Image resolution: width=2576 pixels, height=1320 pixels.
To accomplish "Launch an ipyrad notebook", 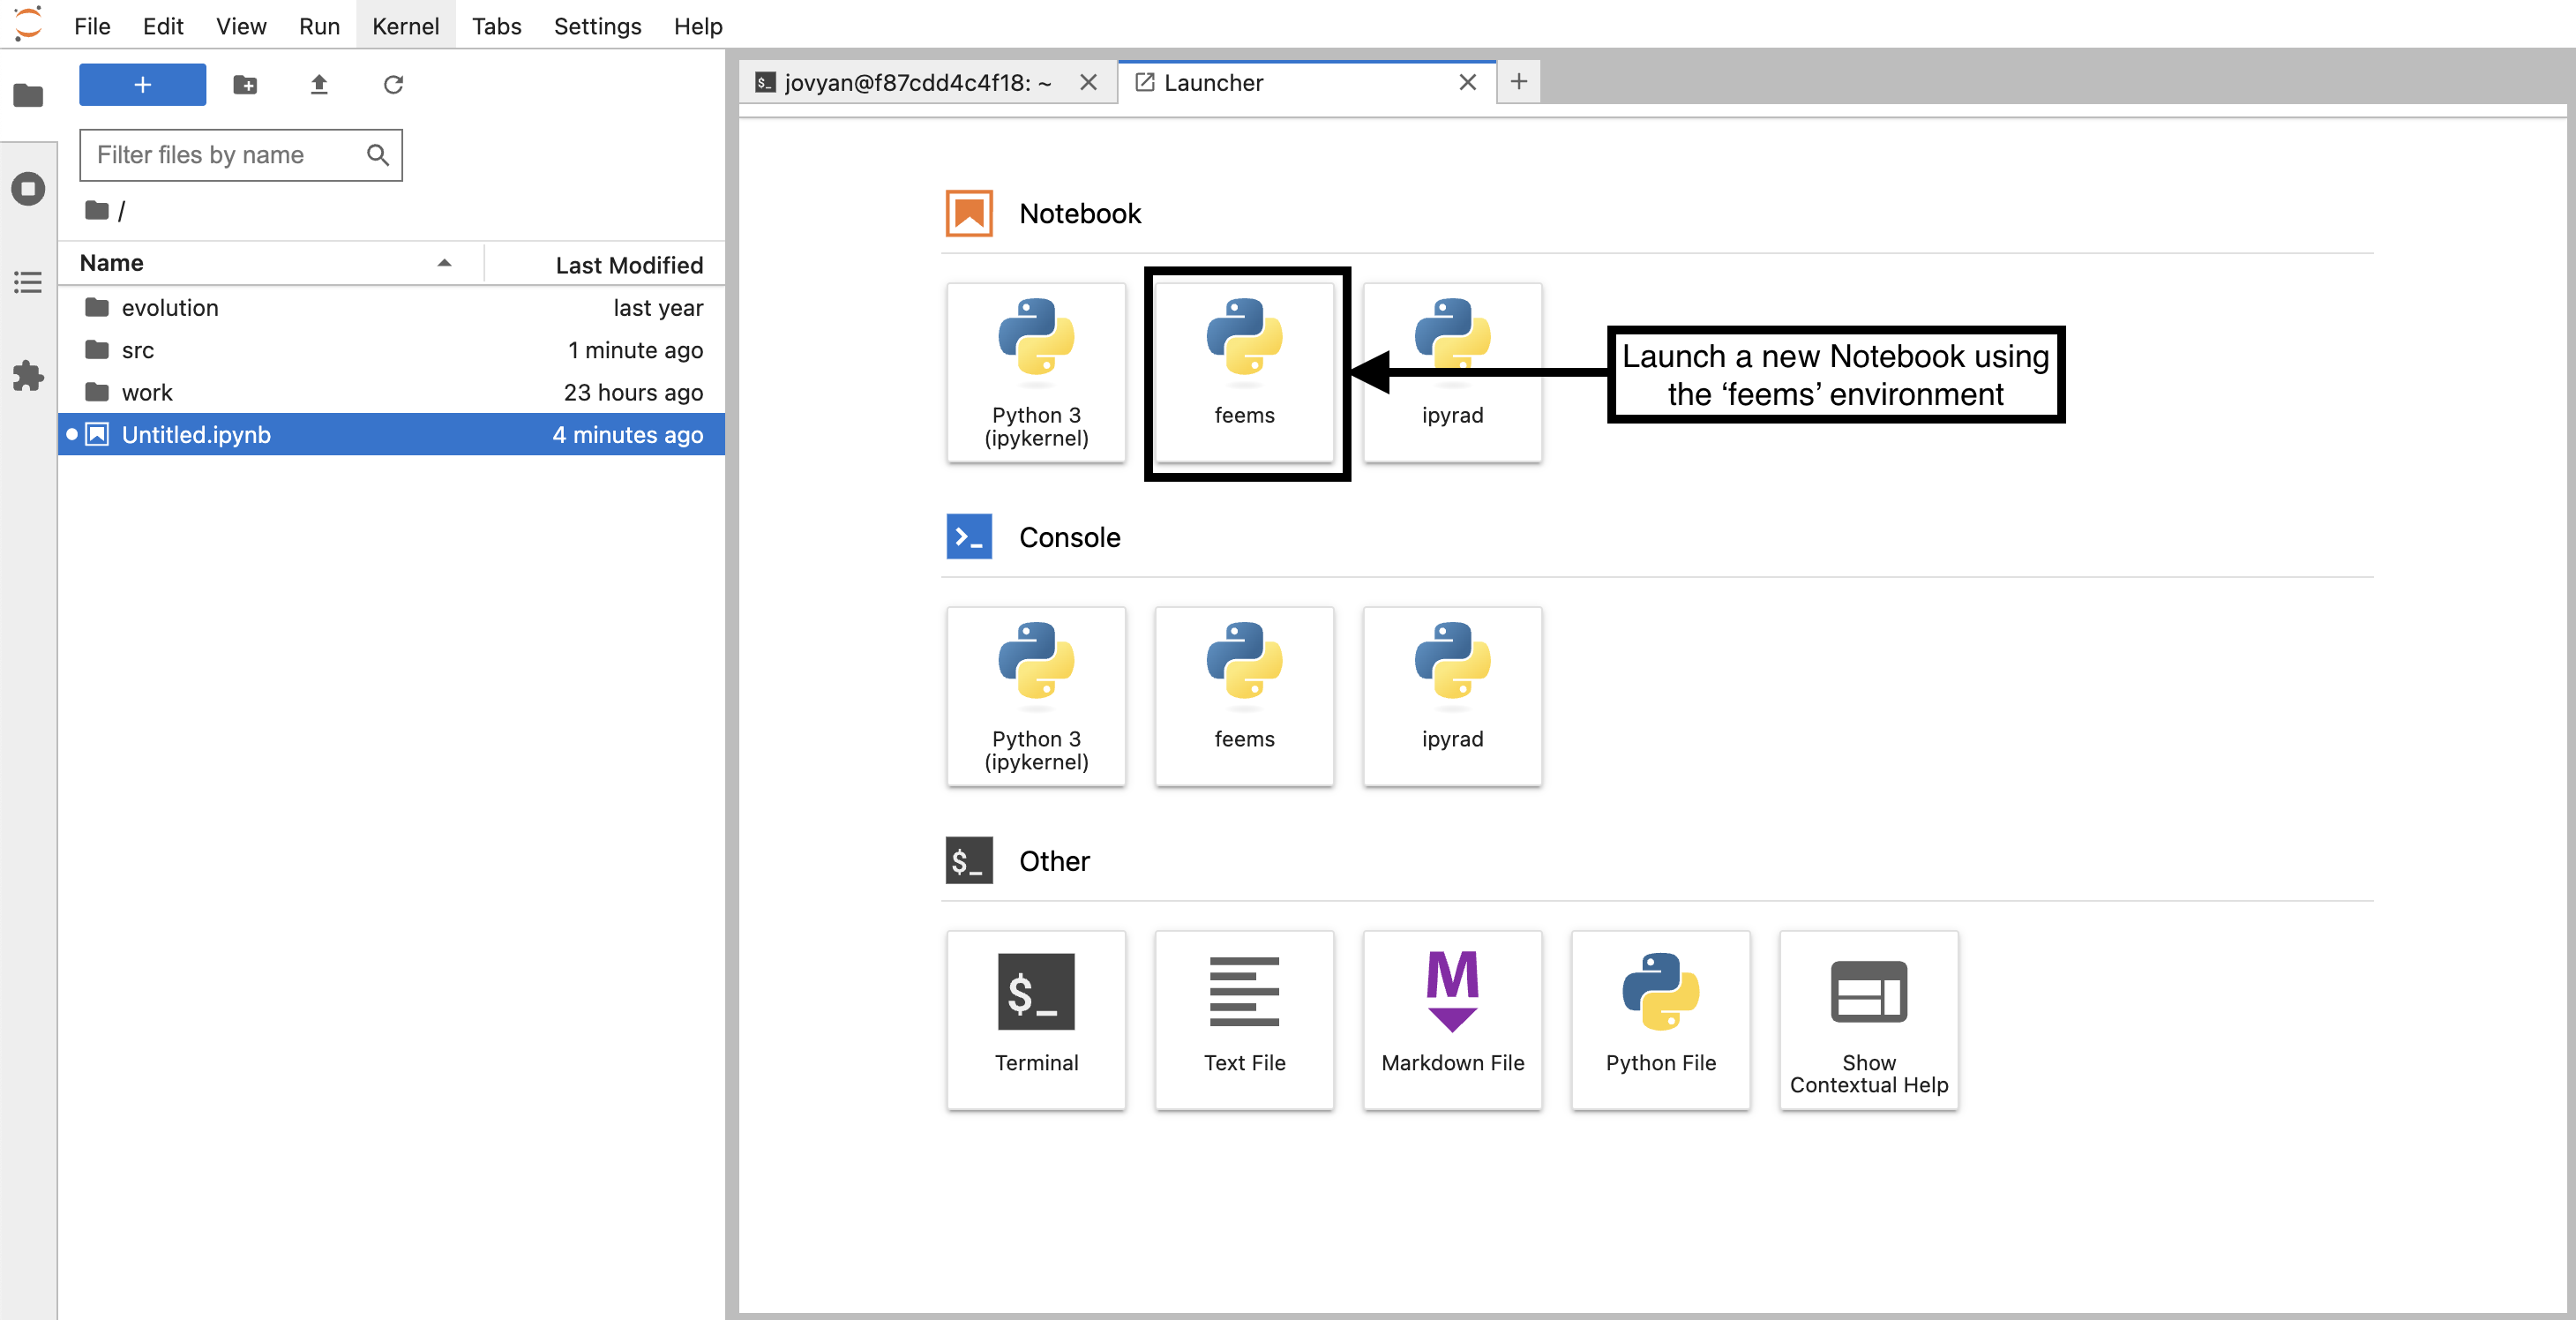I will point(1452,373).
